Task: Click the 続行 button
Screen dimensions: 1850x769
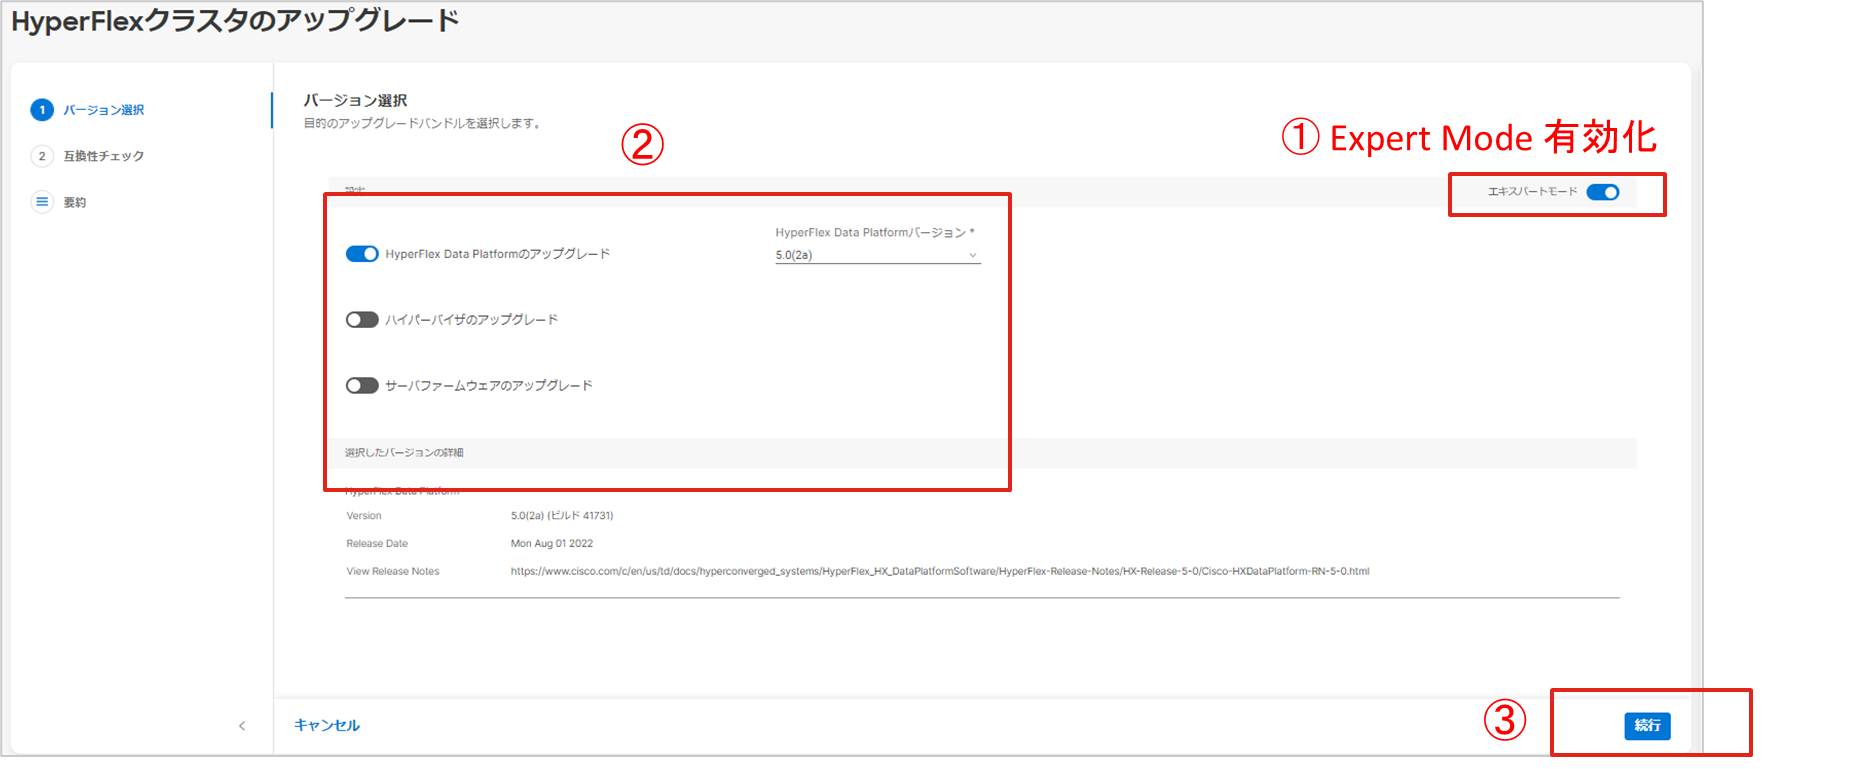Action: [1647, 726]
